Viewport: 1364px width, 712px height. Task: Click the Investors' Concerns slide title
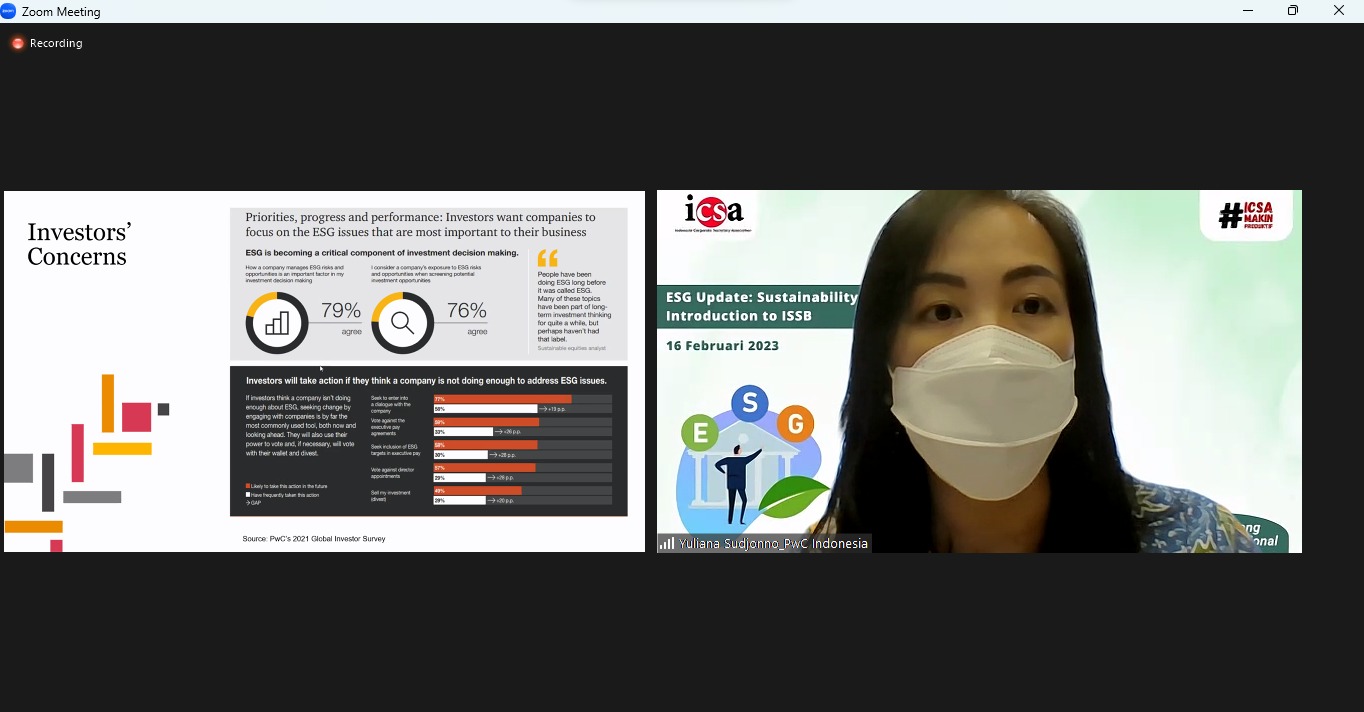(79, 245)
